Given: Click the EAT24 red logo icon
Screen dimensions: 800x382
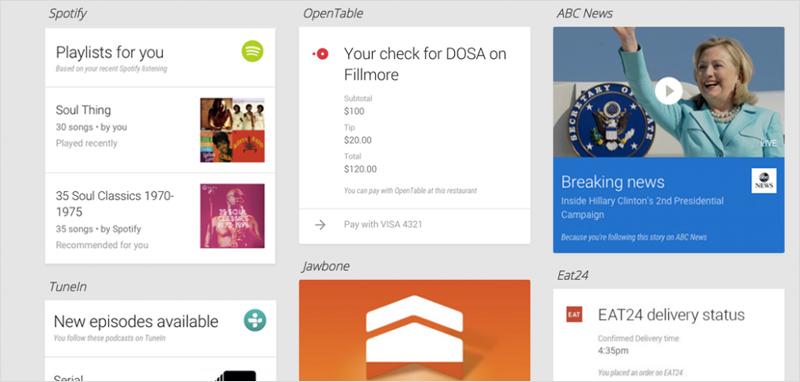Looking at the screenshot, I should (x=574, y=314).
